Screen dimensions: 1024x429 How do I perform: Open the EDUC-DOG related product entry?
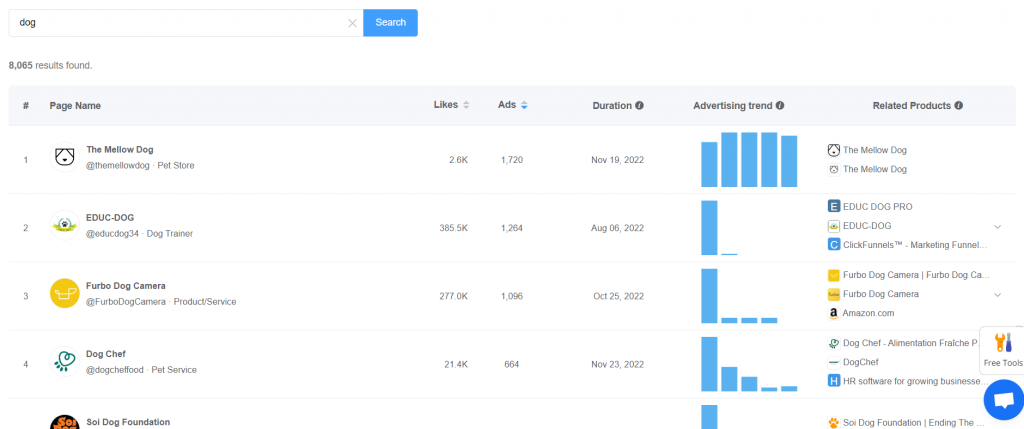[x=859, y=226]
